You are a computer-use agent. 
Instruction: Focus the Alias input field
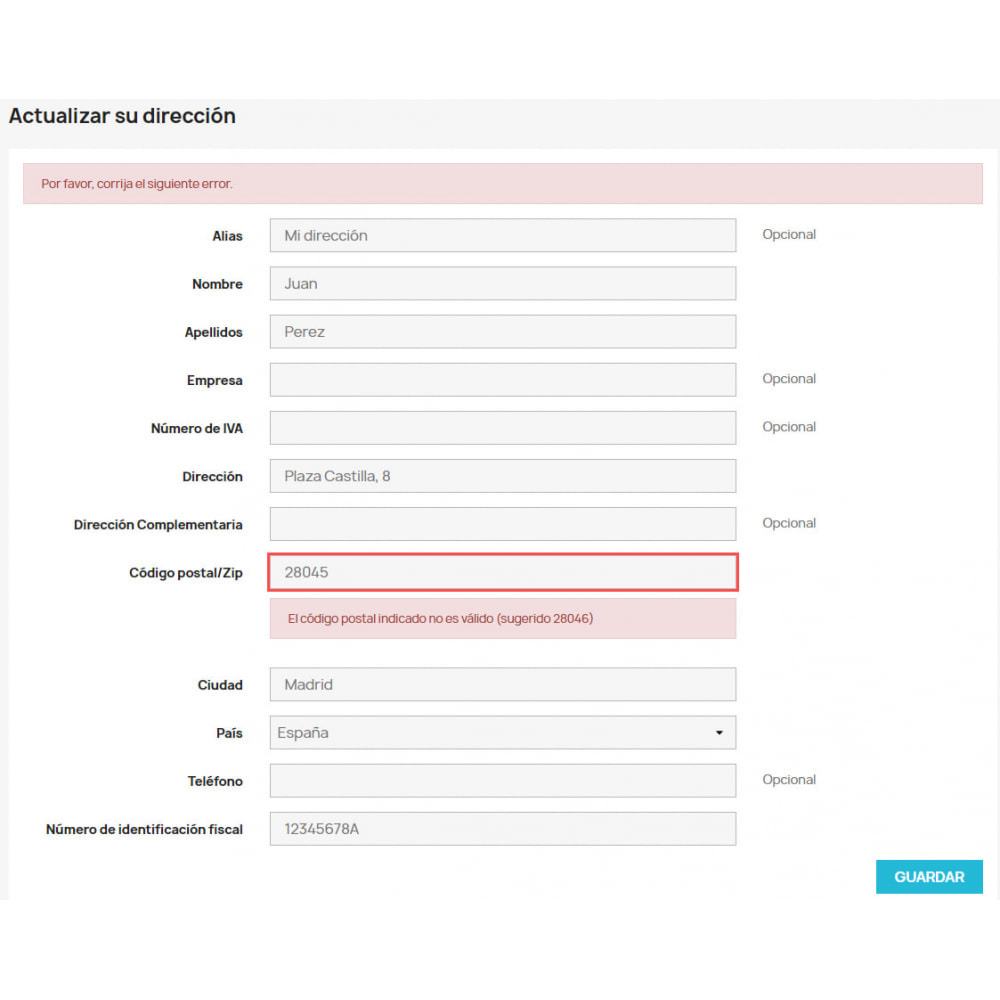tap(502, 236)
